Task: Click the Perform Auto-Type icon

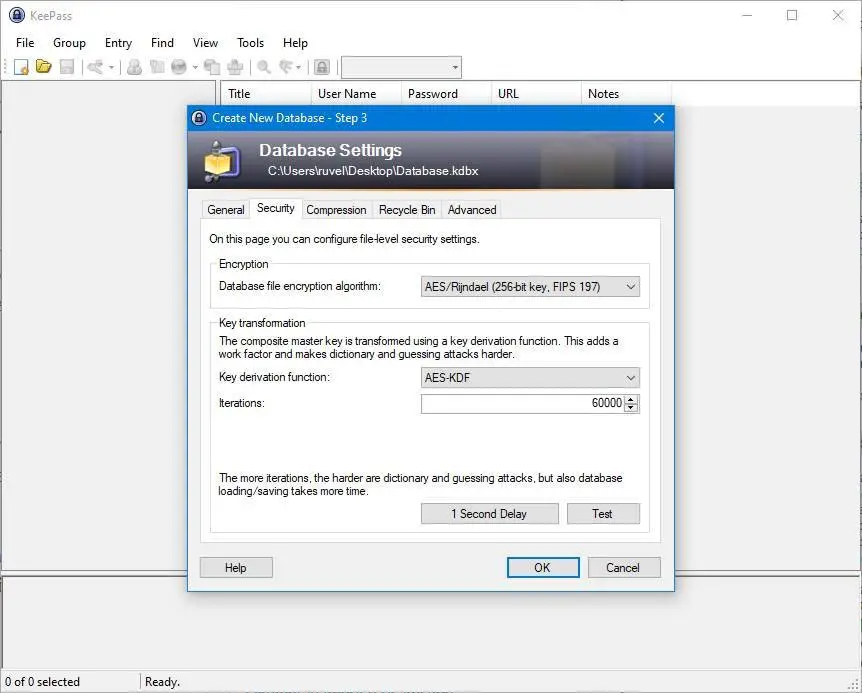Action: tap(235, 67)
